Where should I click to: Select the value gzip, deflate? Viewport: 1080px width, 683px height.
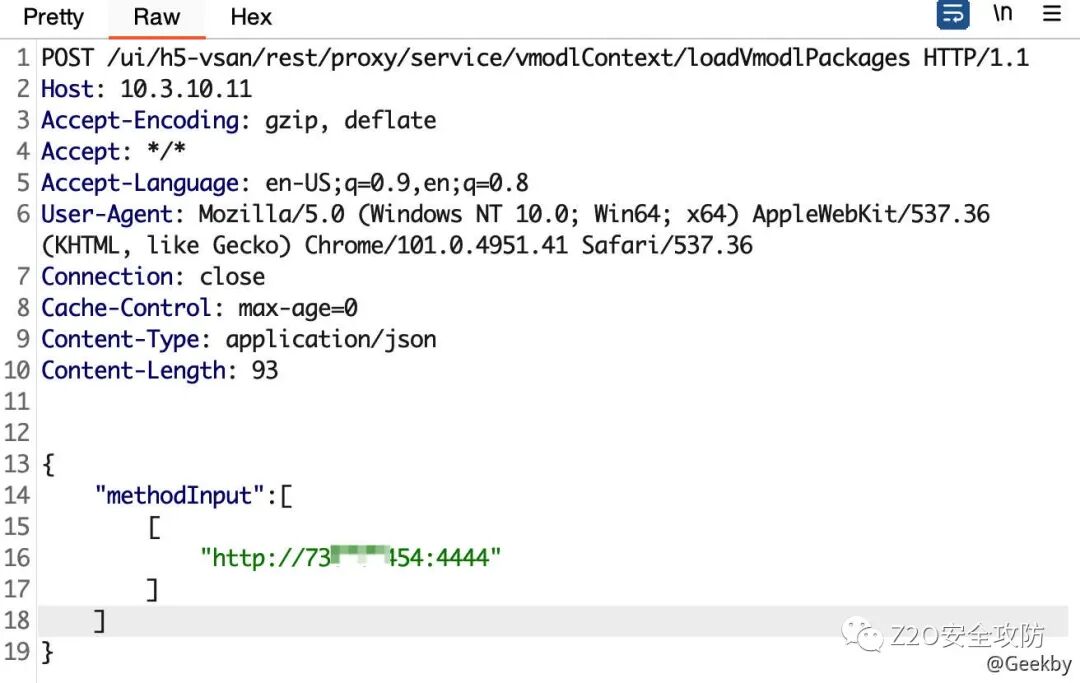(x=351, y=120)
